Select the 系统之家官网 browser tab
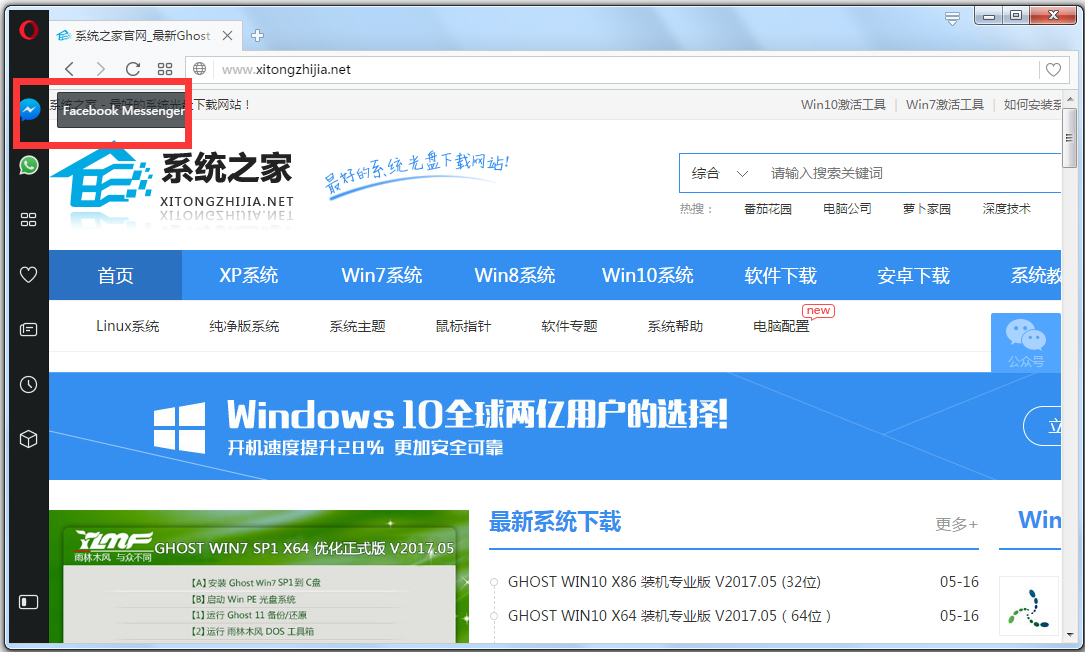Screen dimensions: 1085x652 pyautogui.click(x=145, y=35)
